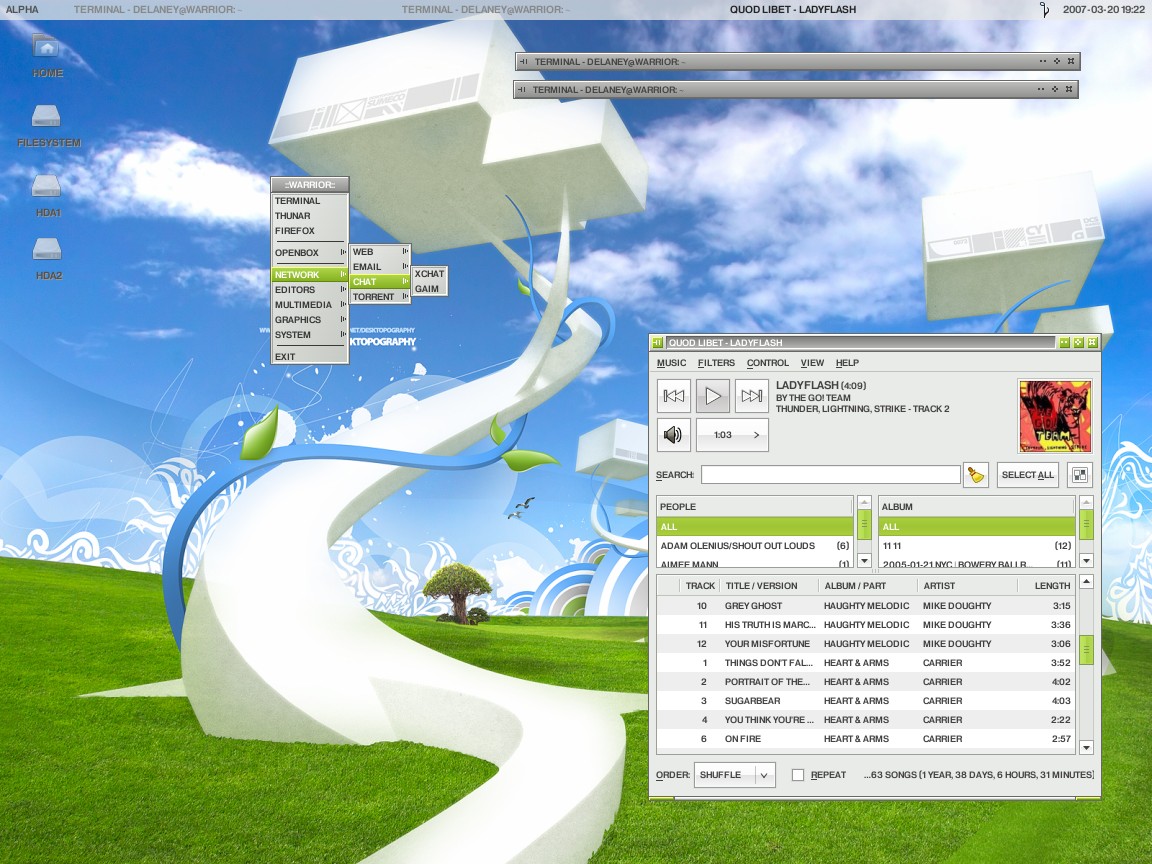Screen dimensions: 1152x864
Task: Select album 11 11
Action: tap(976, 546)
